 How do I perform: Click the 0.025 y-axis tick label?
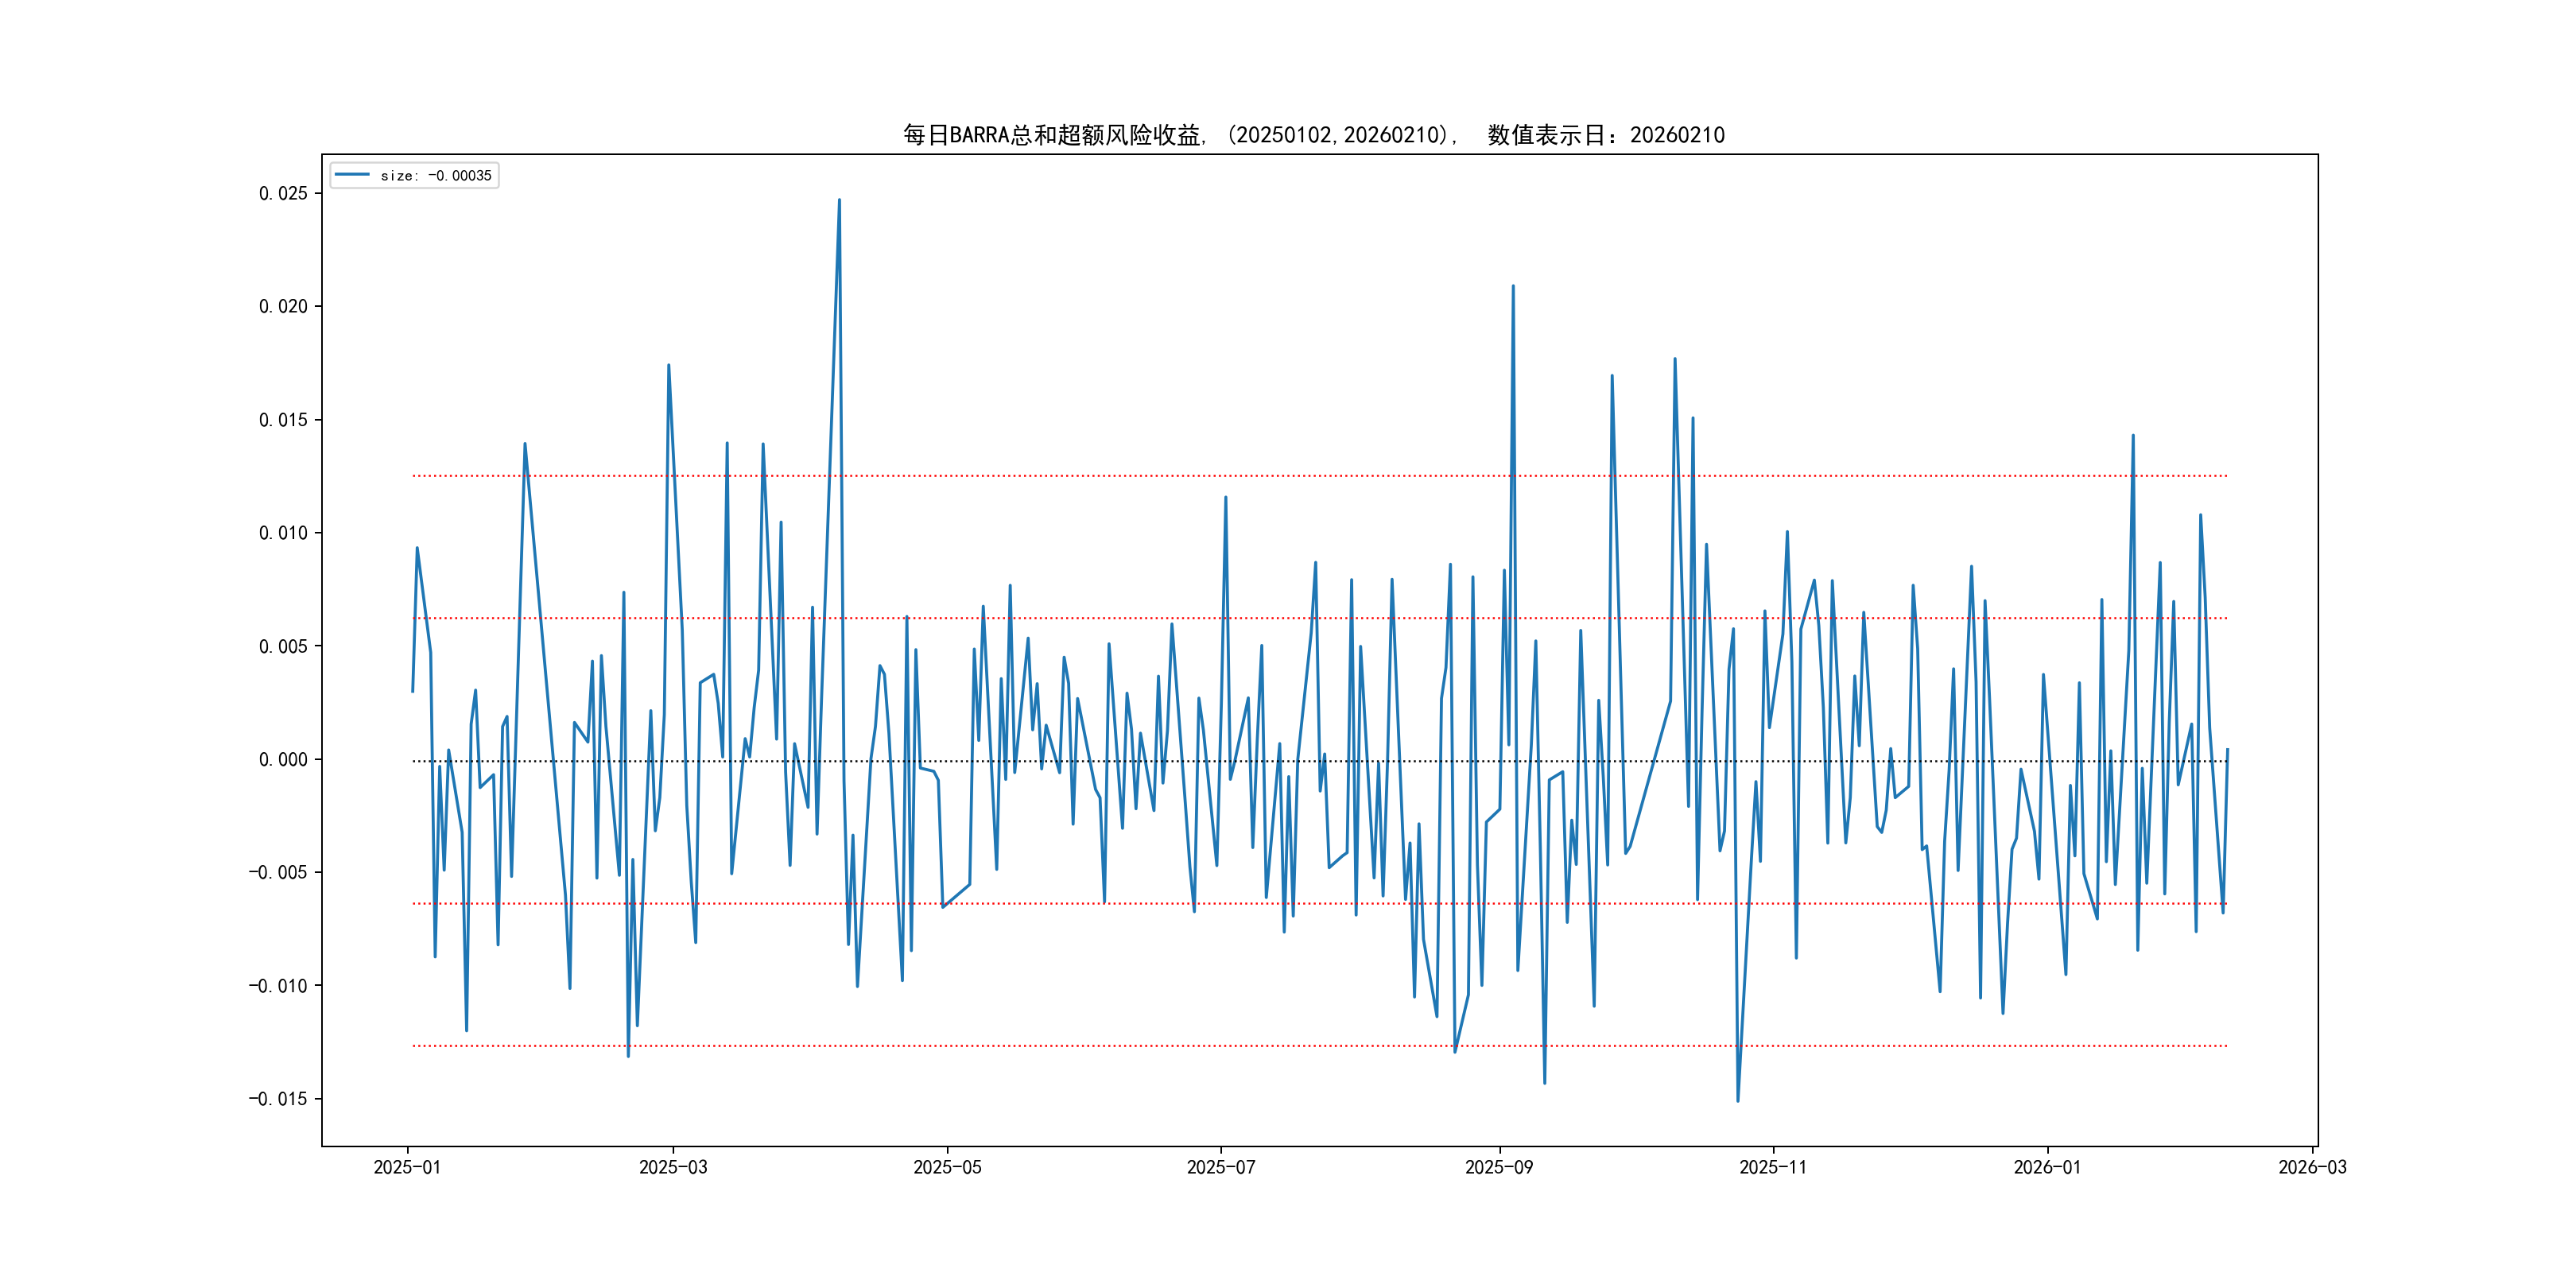pyautogui.click(x=283, y=193)
